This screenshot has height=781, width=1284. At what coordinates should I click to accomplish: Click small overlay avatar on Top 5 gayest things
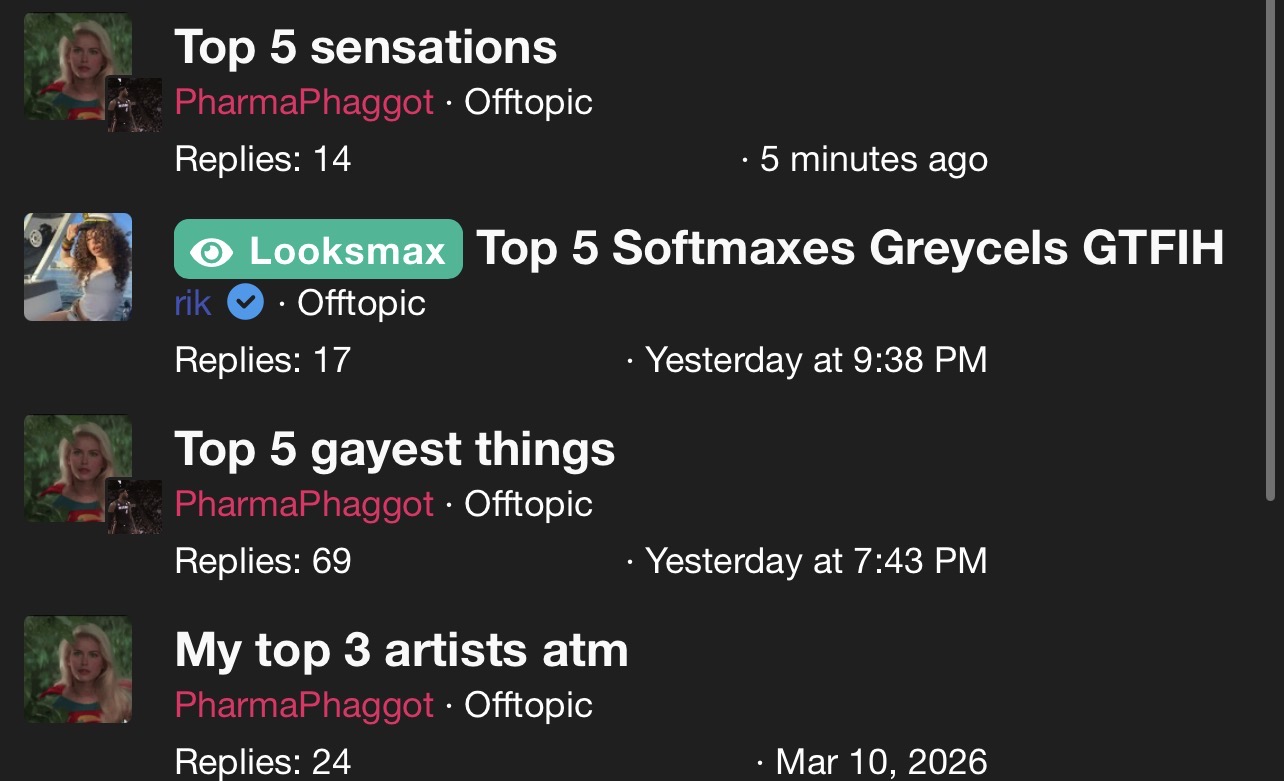[134, 506]
